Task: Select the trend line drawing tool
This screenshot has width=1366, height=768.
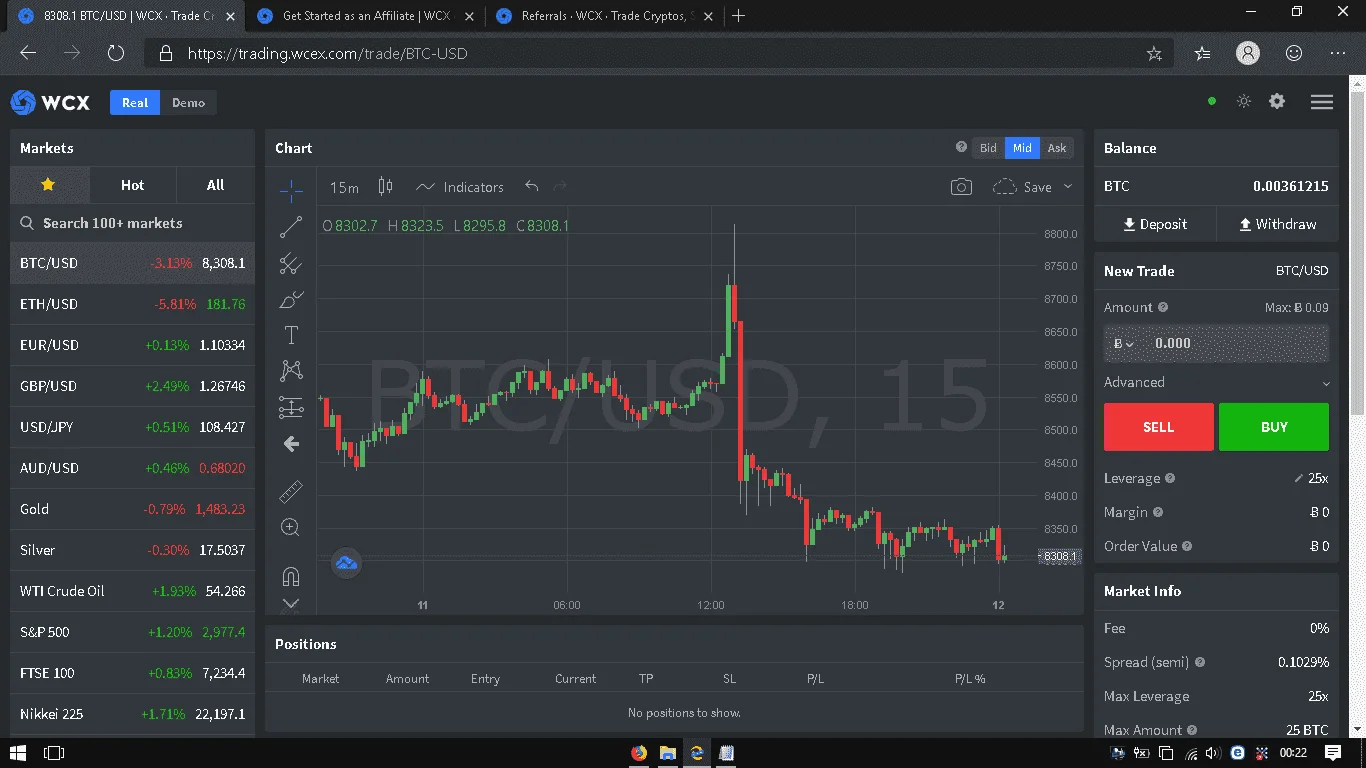Action: point(291,228)
